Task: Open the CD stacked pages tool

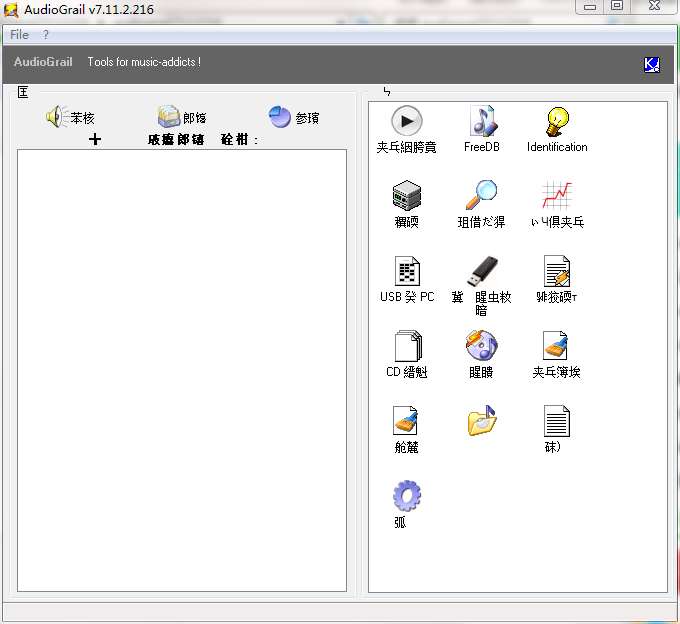Action: pos(406,346)
